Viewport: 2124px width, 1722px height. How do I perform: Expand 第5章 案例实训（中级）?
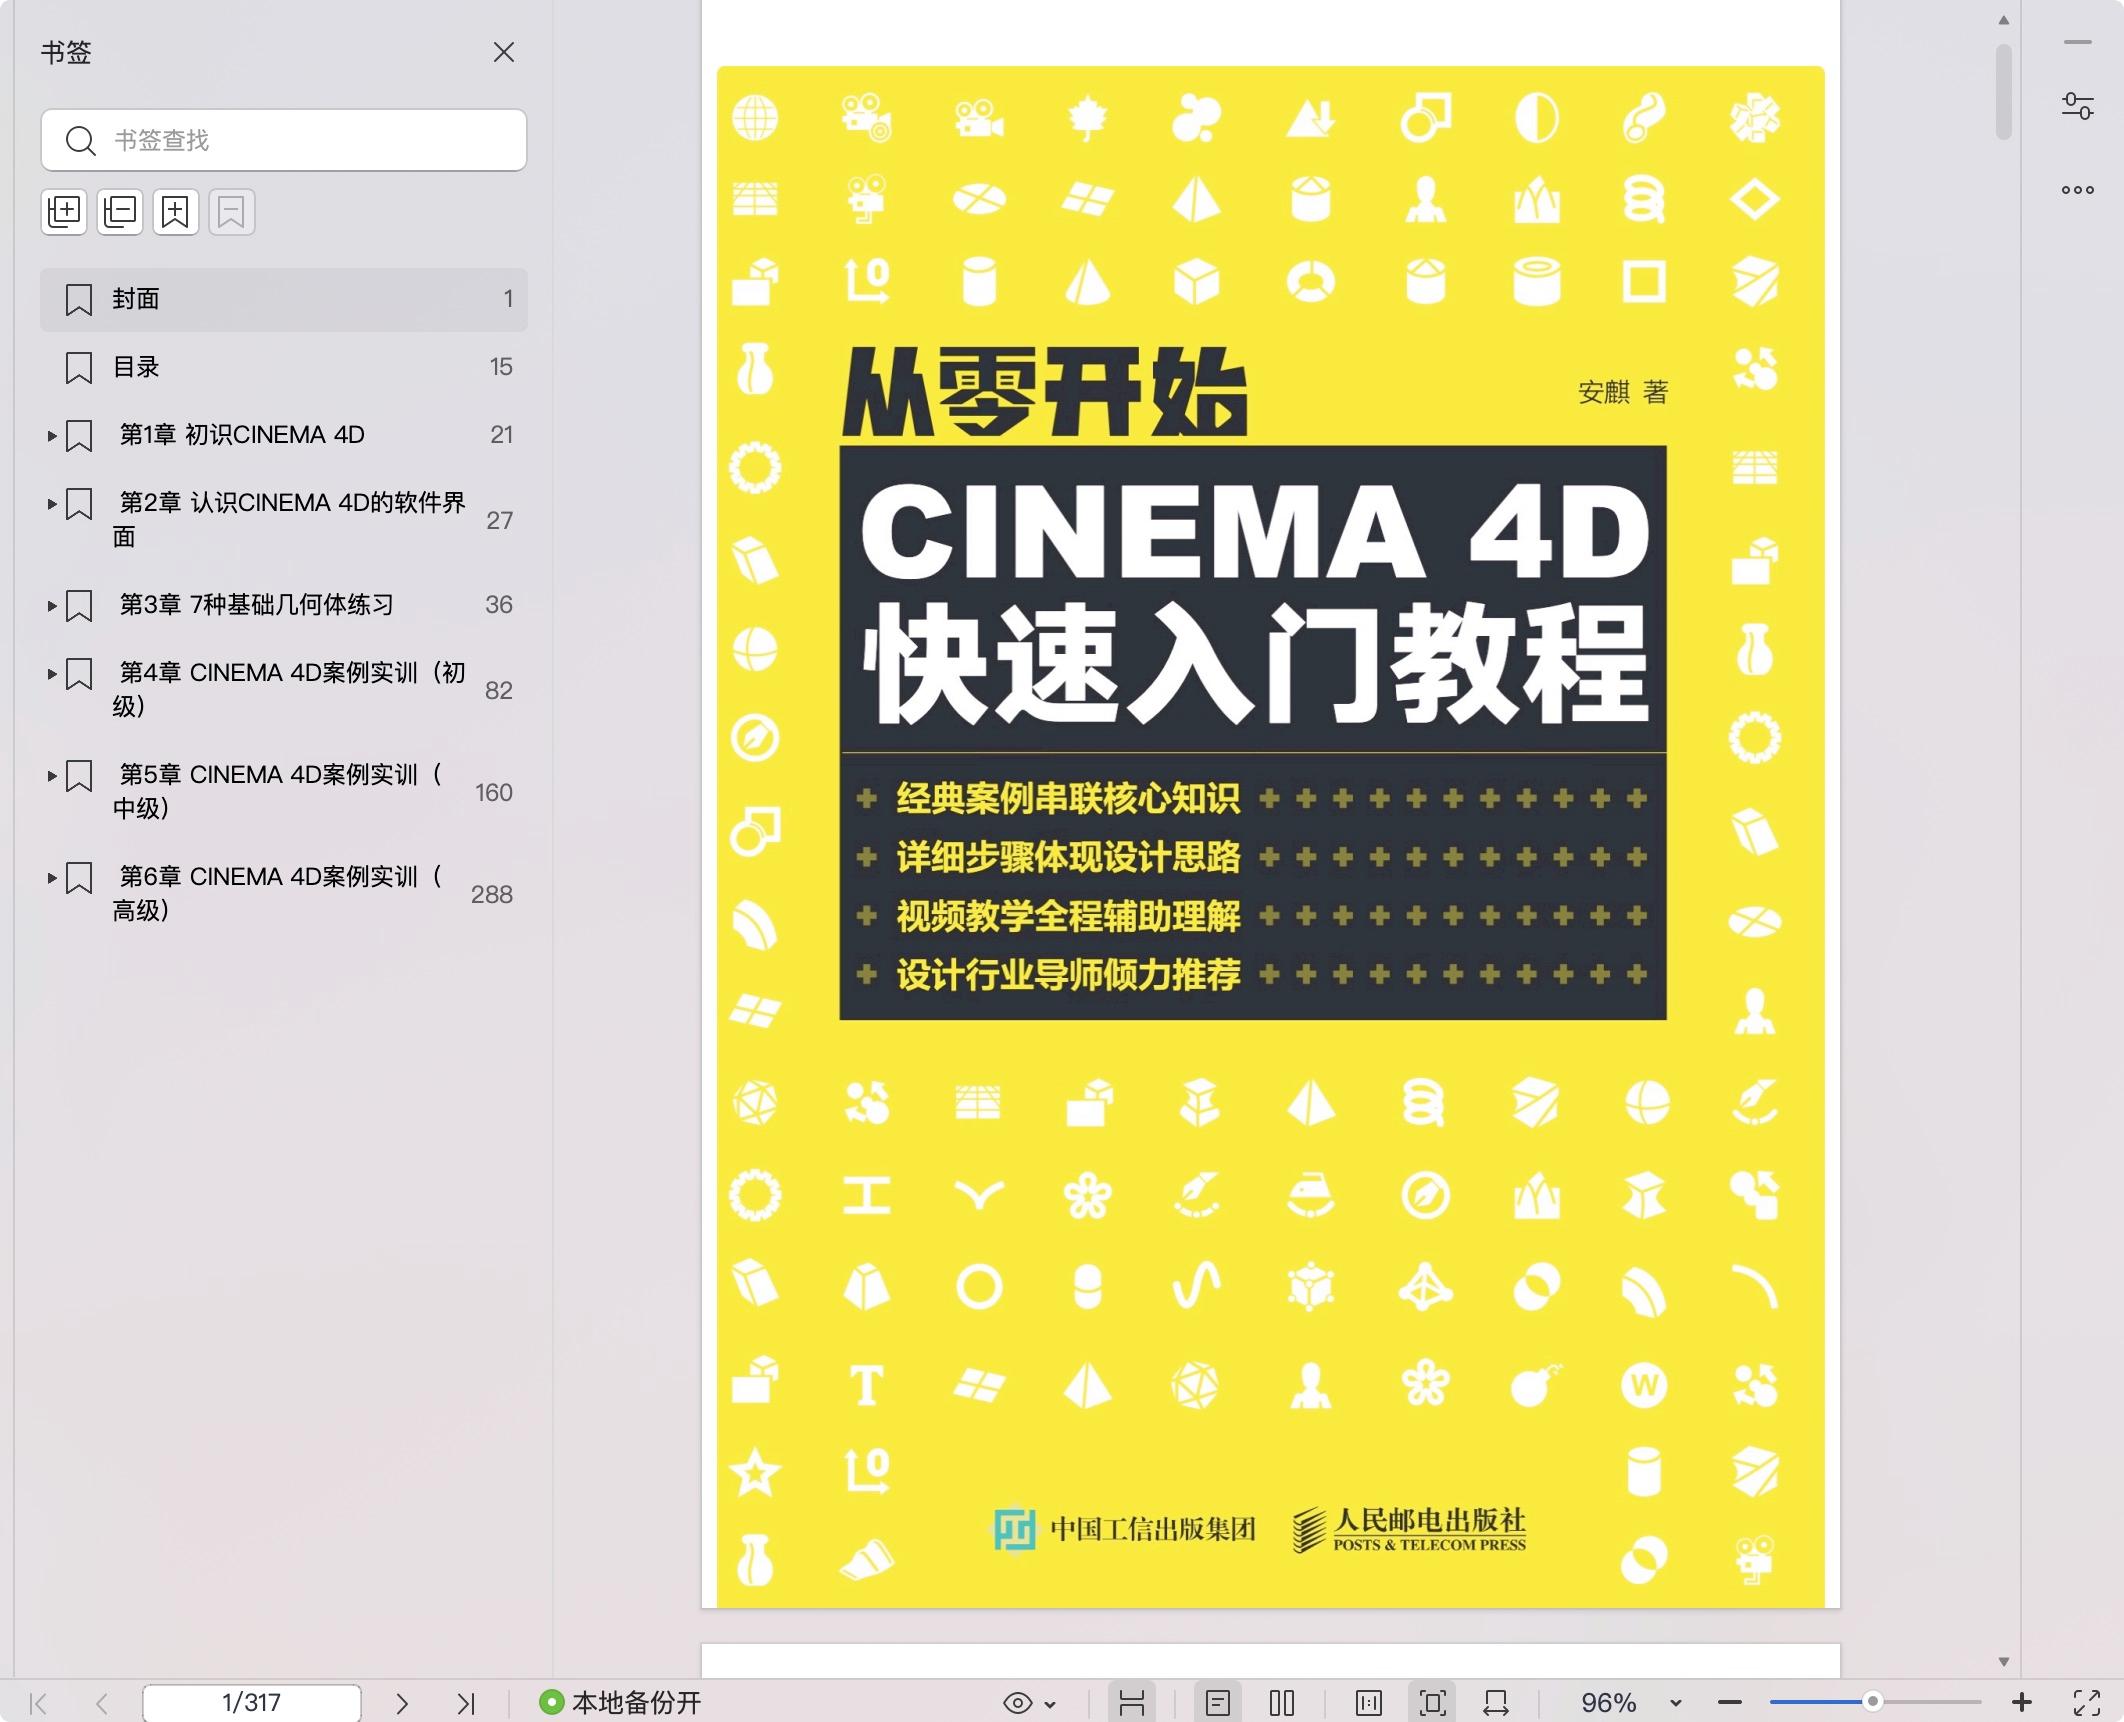pyautogui.click(x=52, y=775)
